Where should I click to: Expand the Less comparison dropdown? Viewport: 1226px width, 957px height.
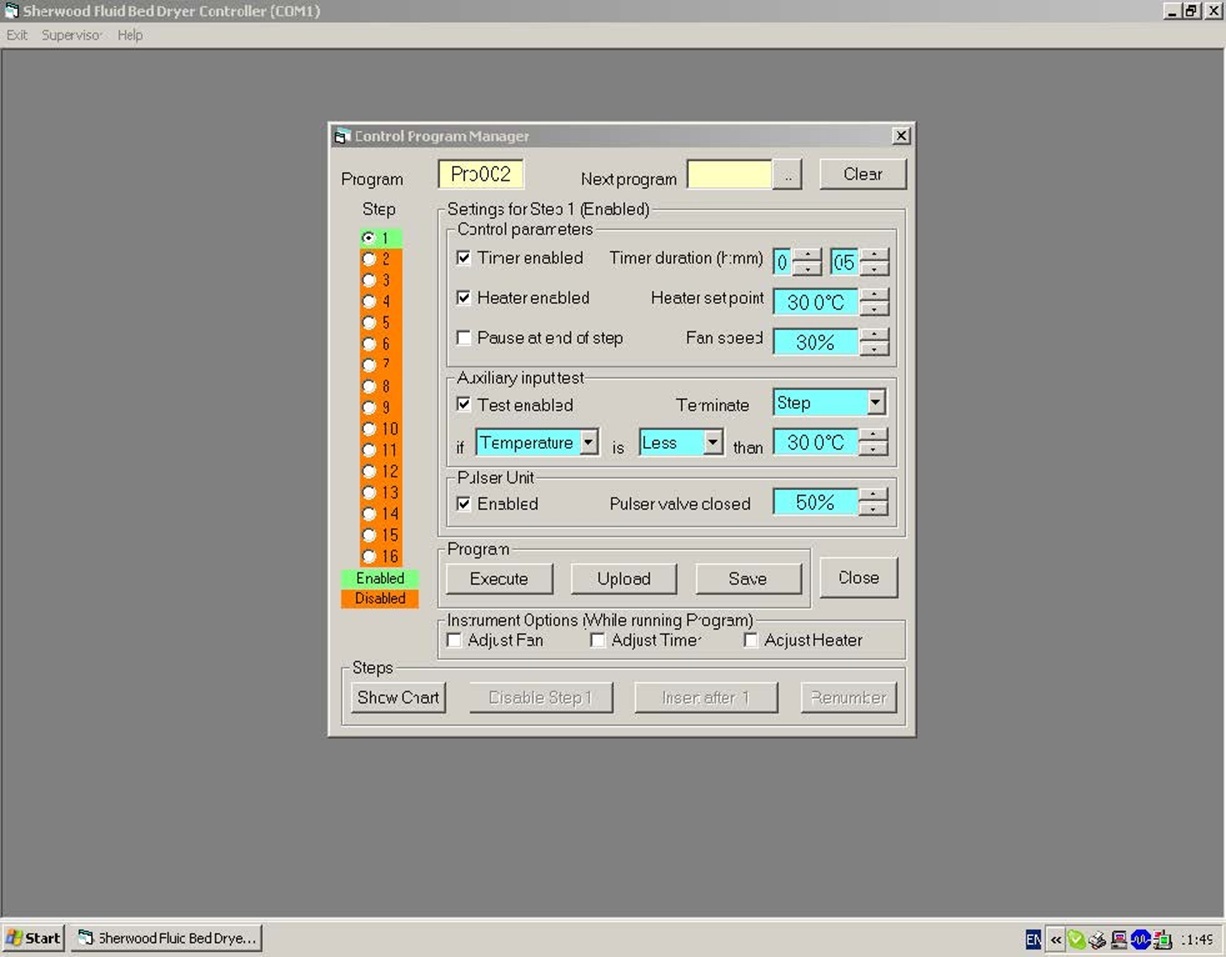tap(714, 441)
